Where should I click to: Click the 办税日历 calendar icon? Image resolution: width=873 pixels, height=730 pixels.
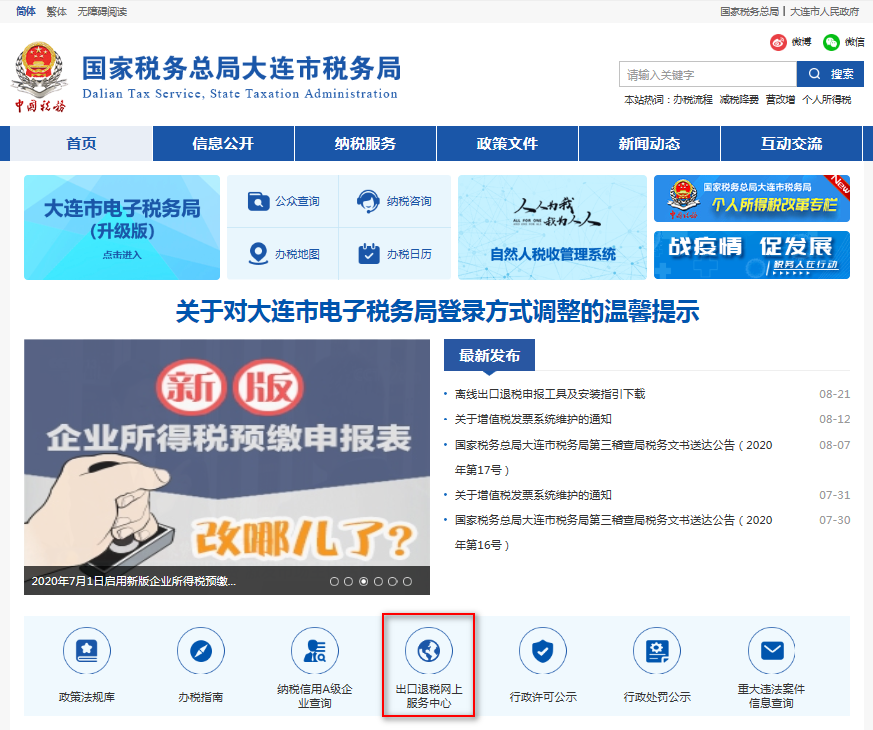(x=369, y=253)
